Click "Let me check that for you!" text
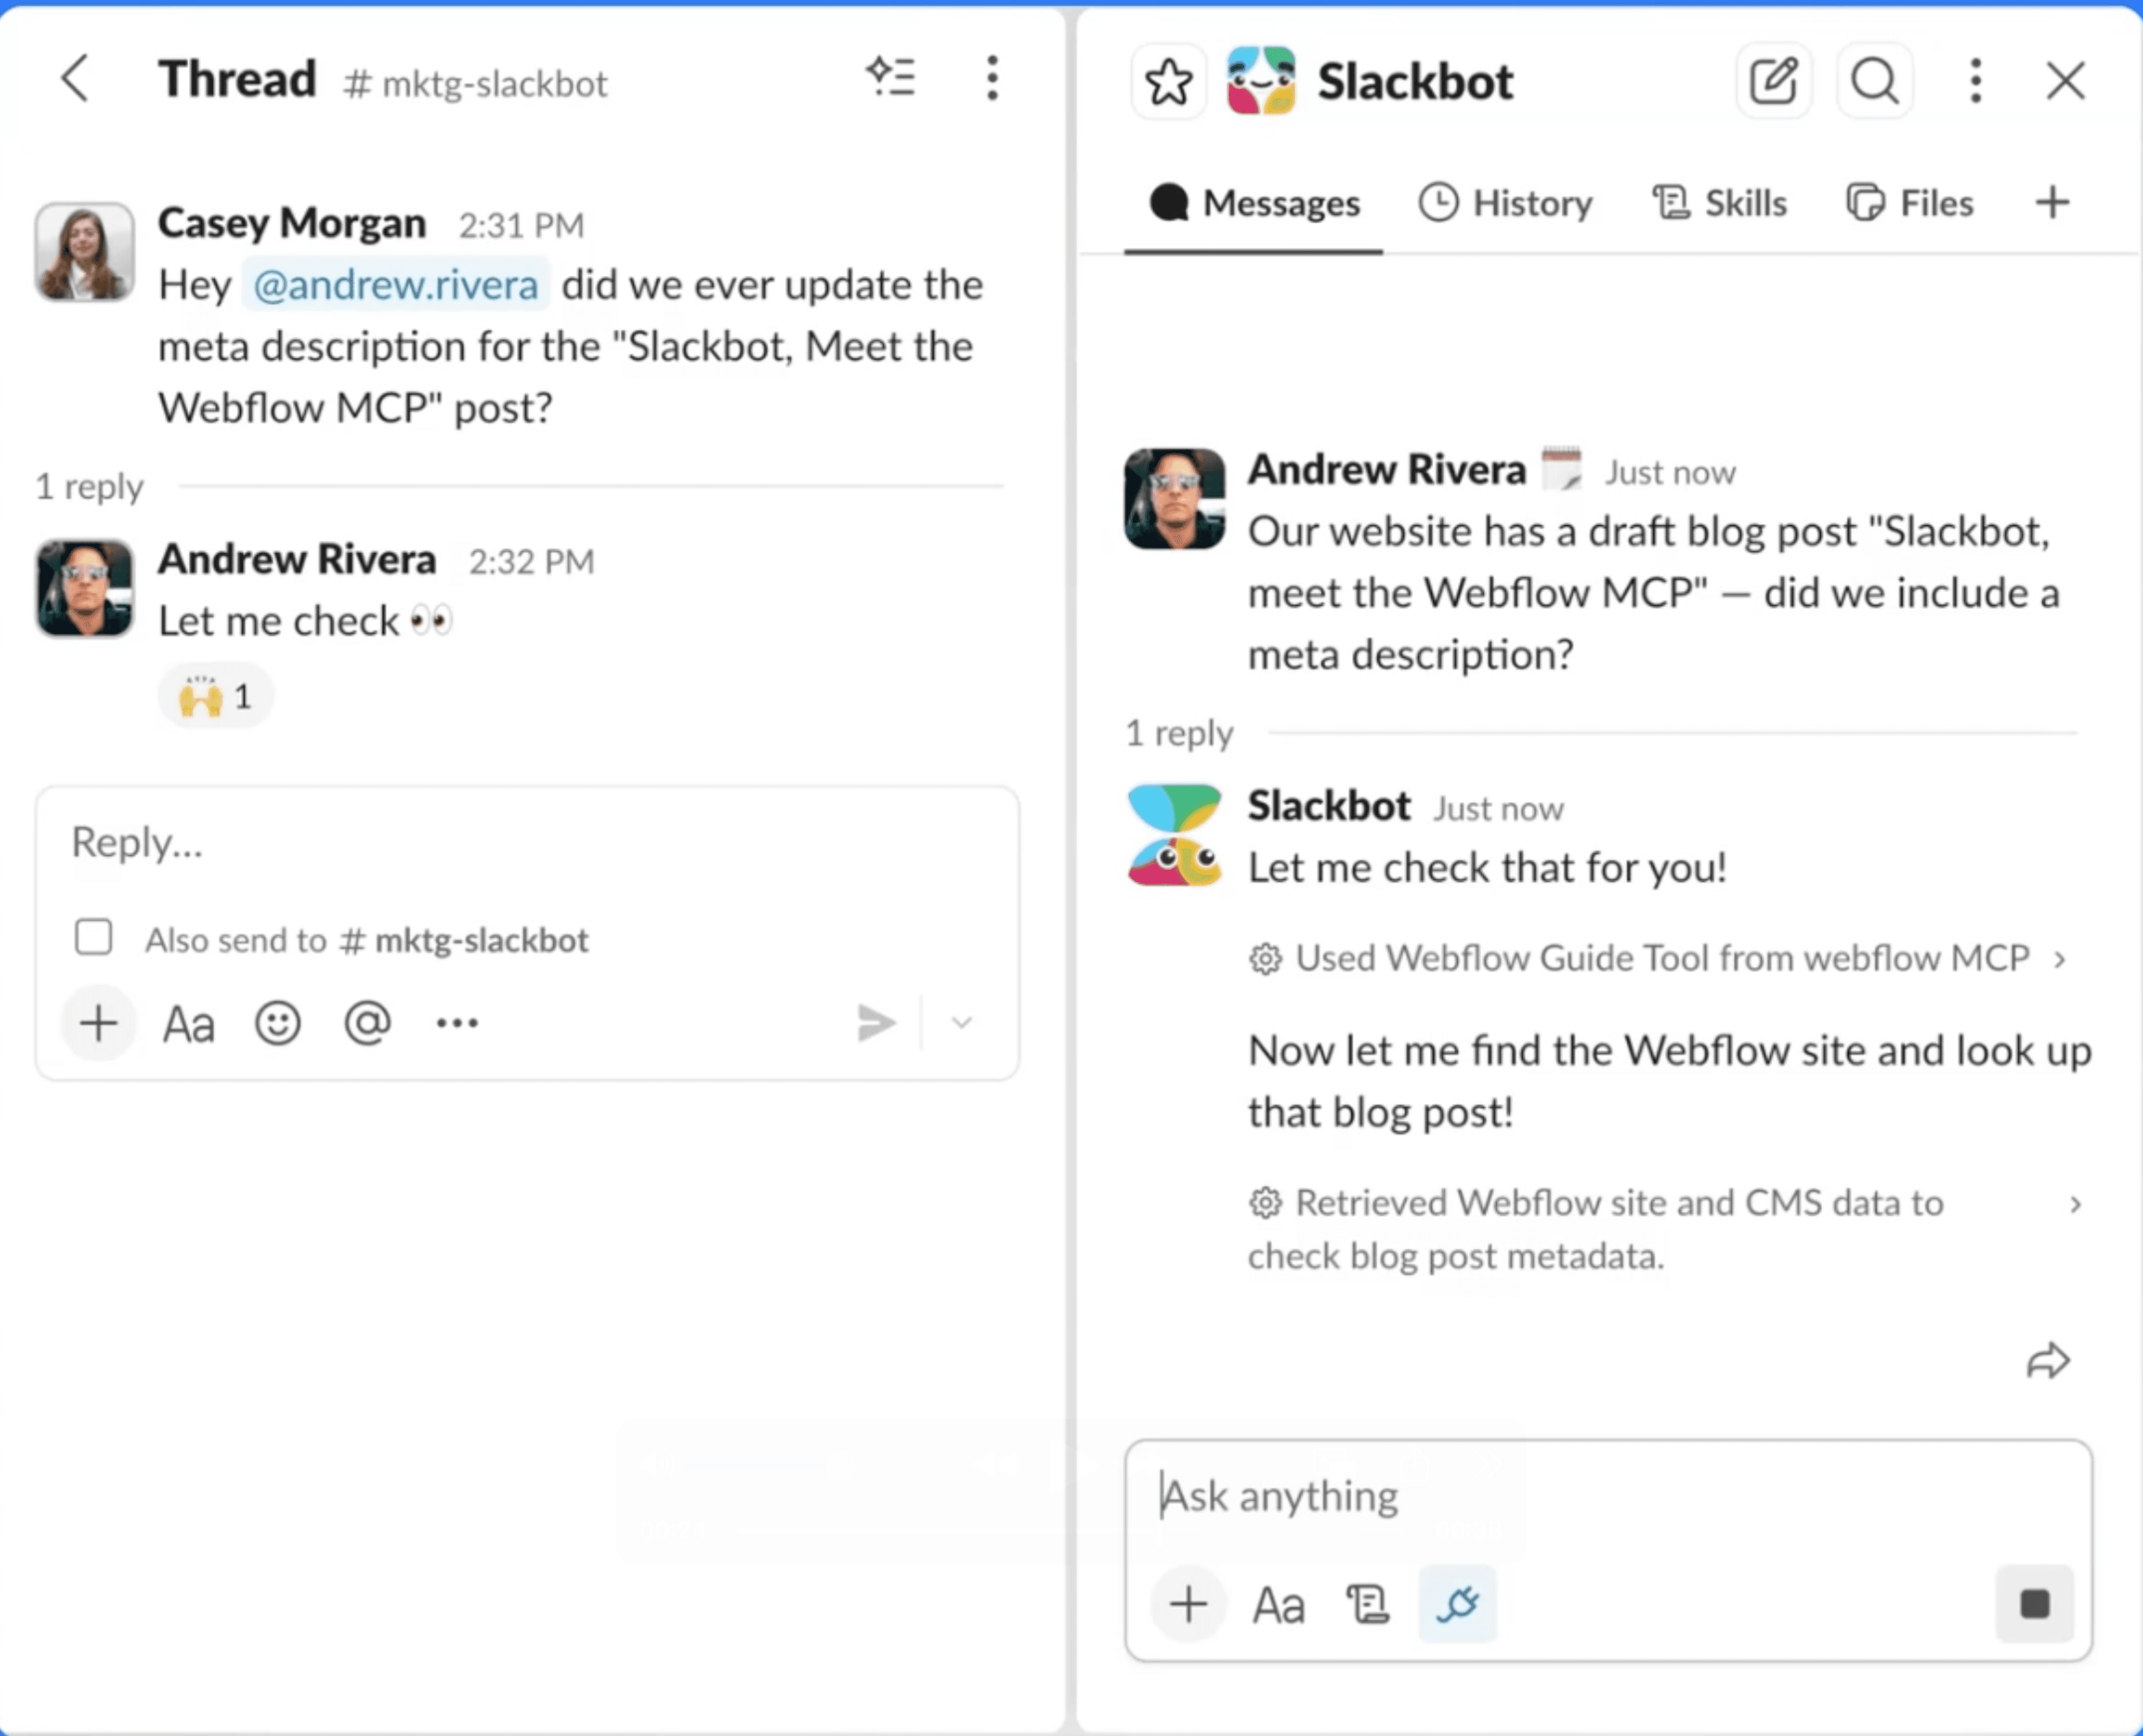 tap(1487, 867)
